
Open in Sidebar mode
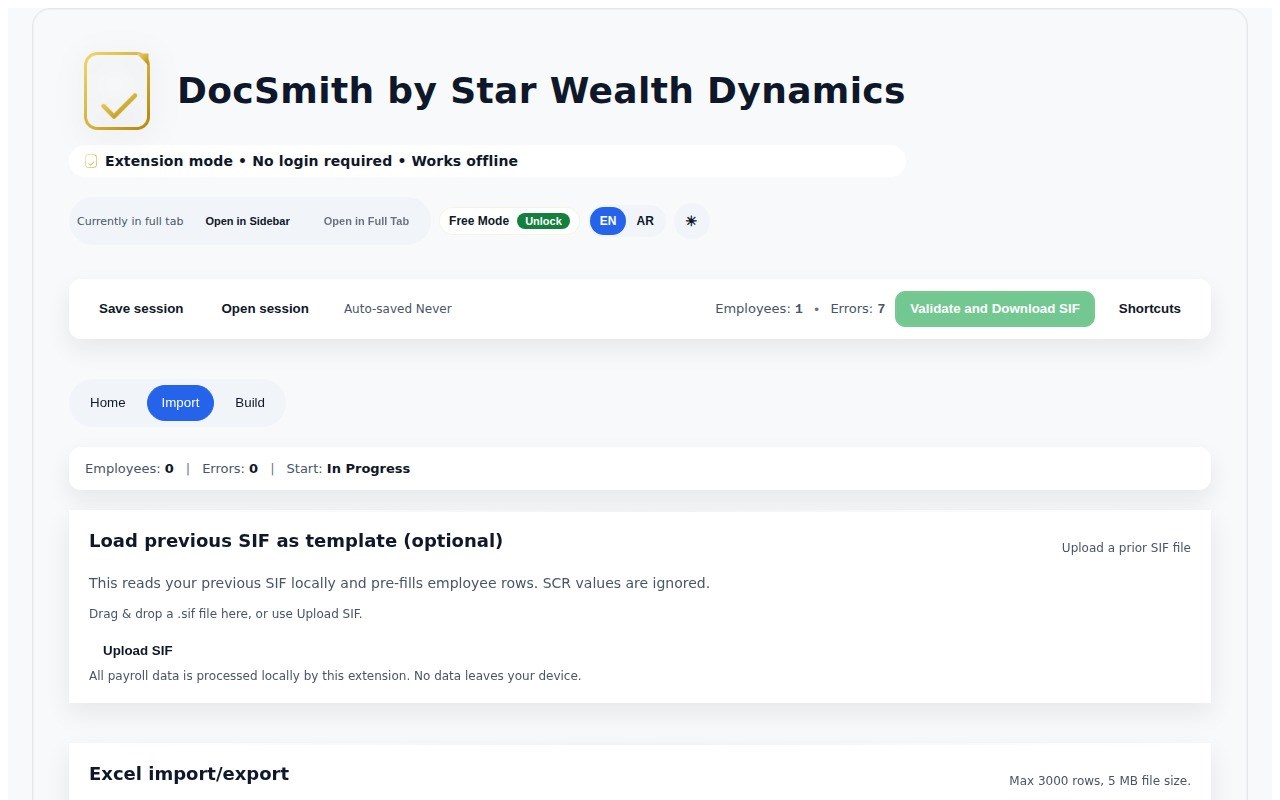pyautogui.click(x=247, y=221)
